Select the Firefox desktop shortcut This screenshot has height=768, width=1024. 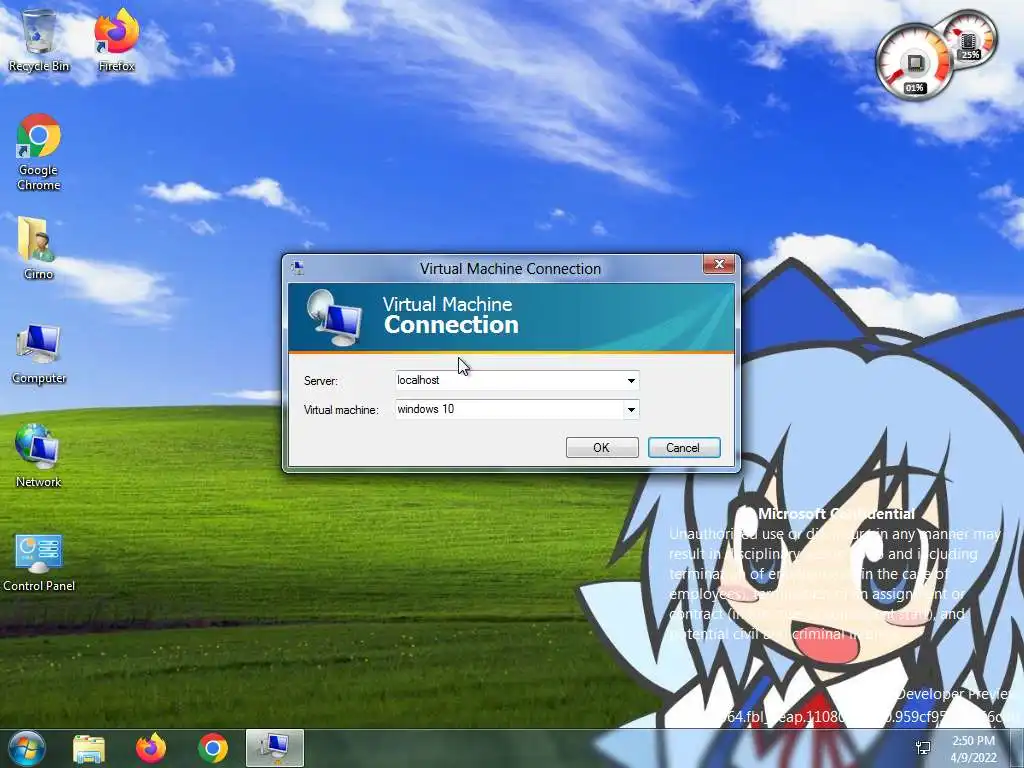(116, 40)
